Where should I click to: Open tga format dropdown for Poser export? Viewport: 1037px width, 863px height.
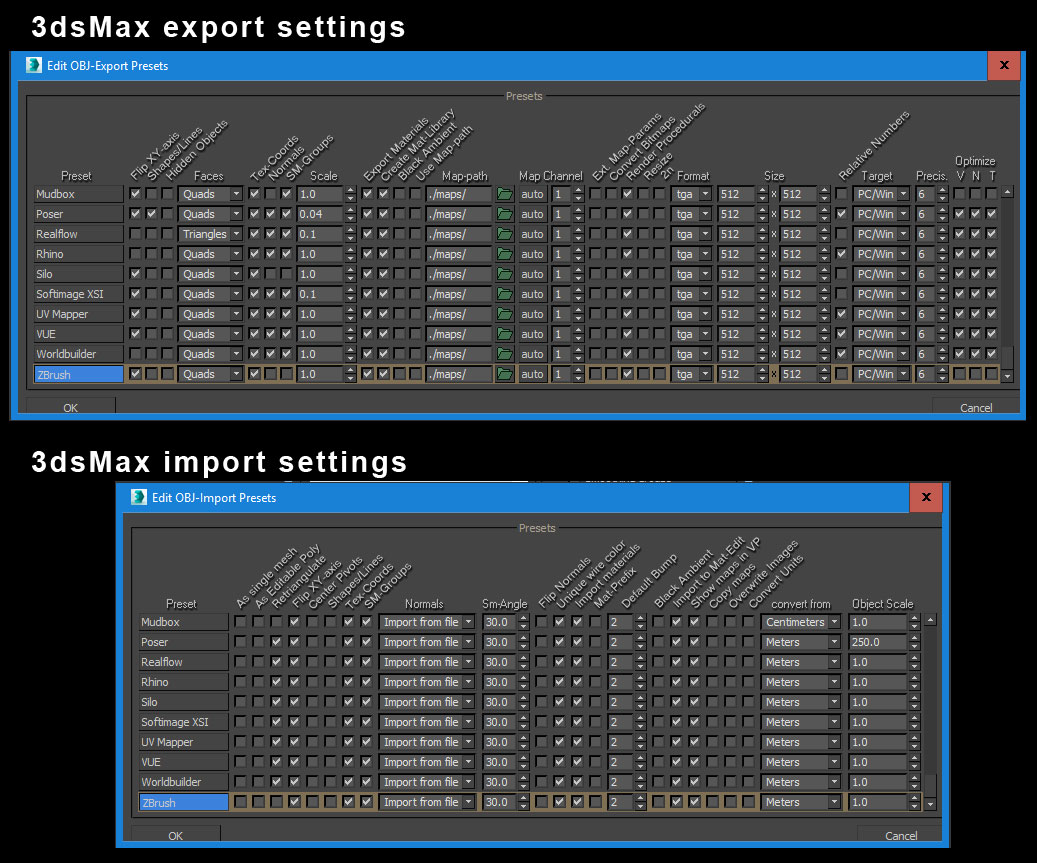tap(691, 214)
